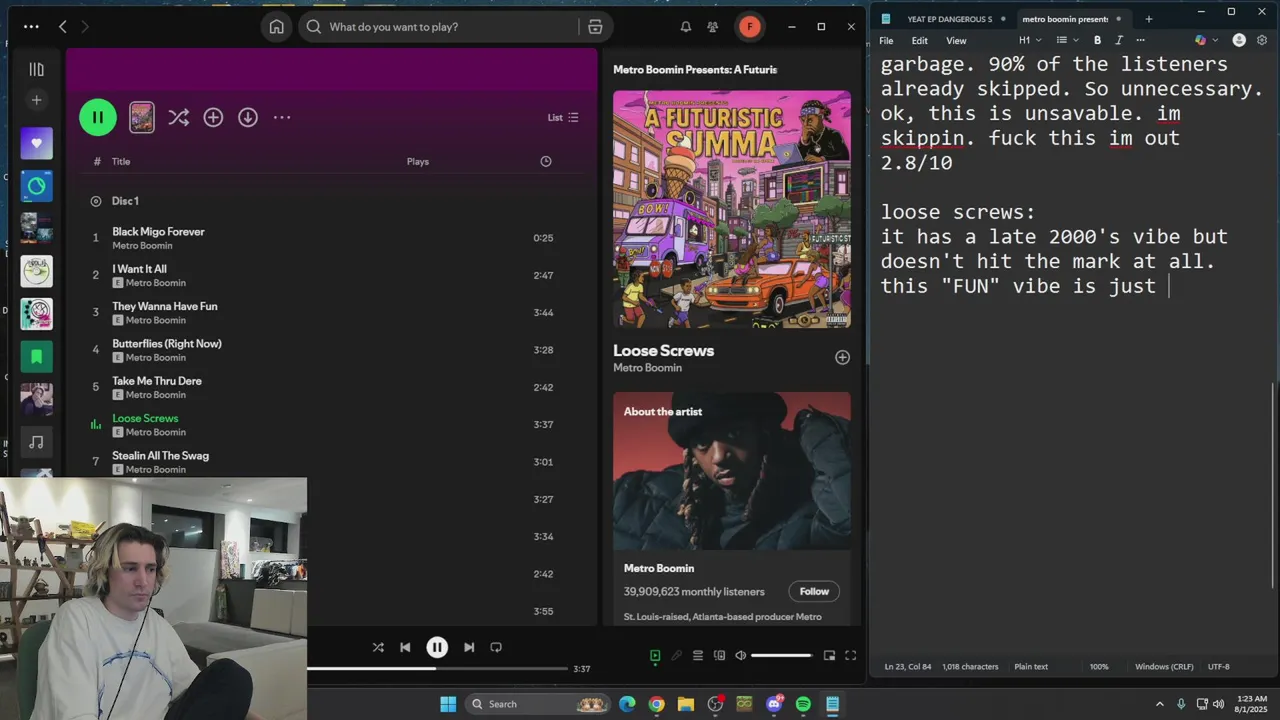Pause playback in player bar
This screenshot has height=720, width=1280.
click(x=437, y=647)
